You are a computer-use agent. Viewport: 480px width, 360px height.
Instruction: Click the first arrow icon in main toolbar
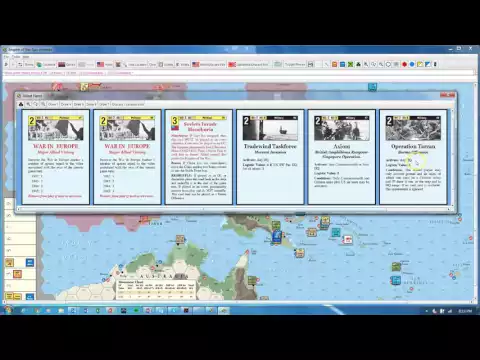pyautogui.click(x=6, y=64)
